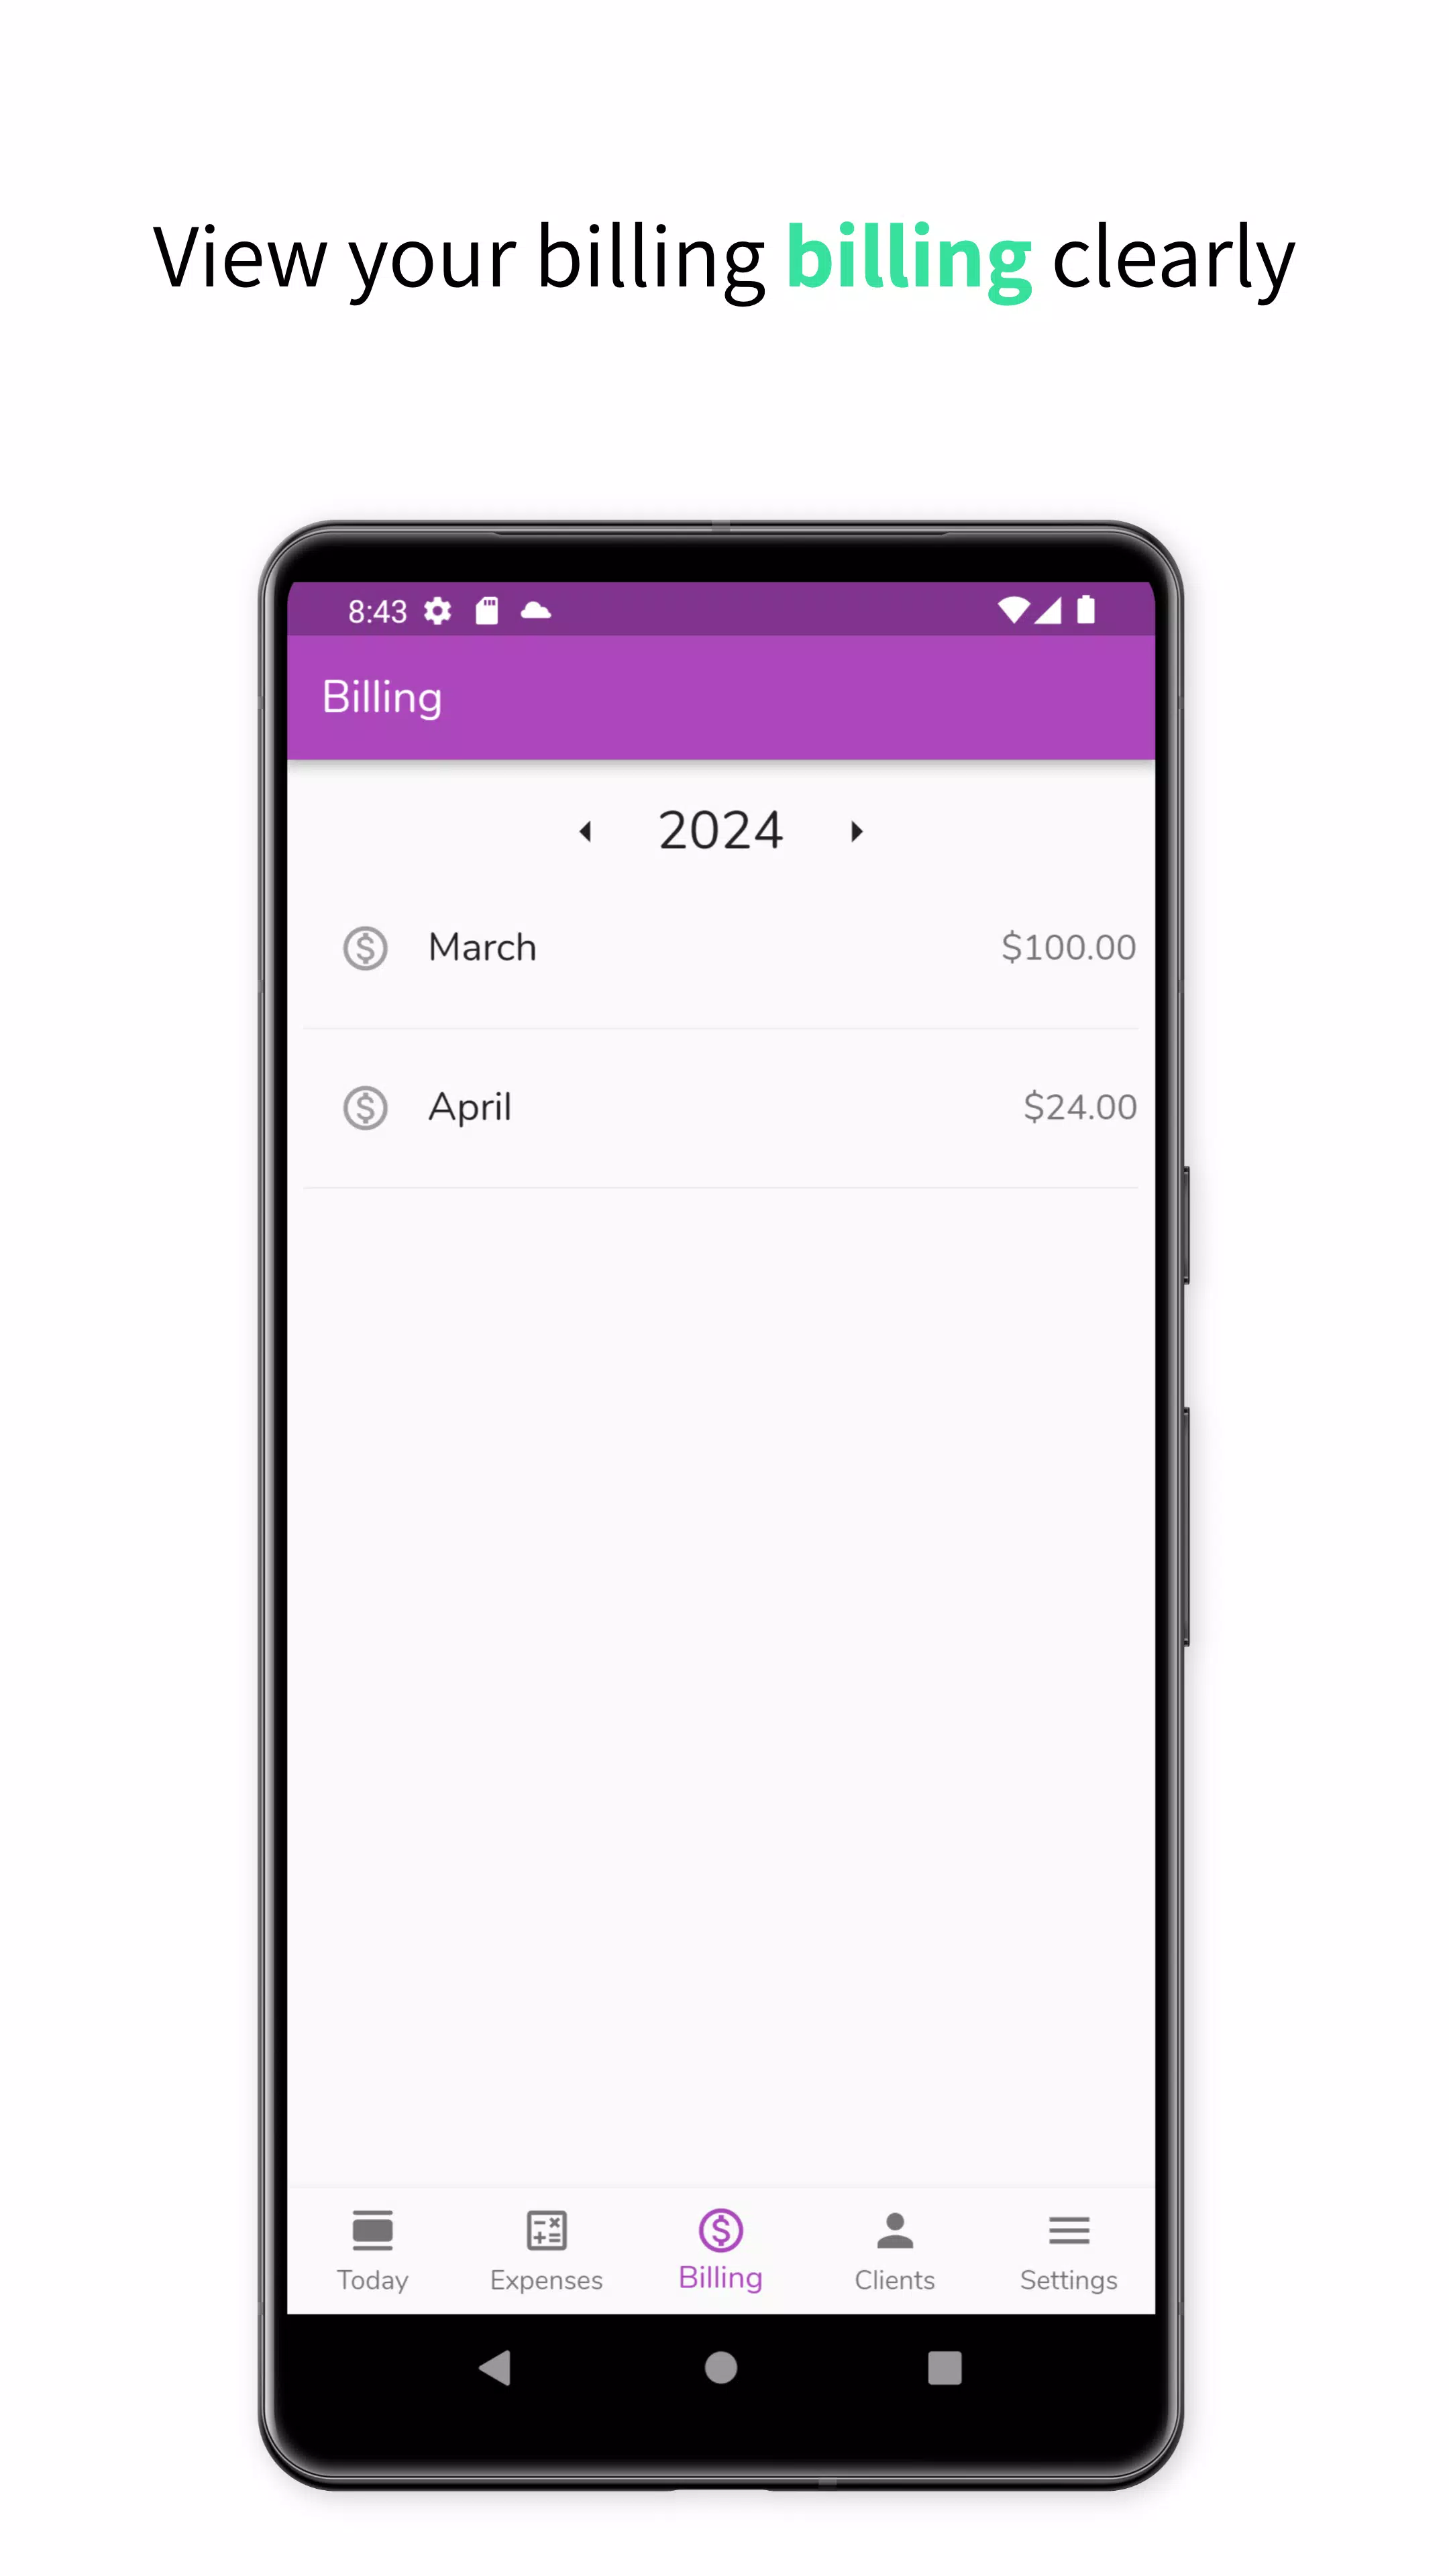
Task: Navigate to next year with right arrow
Action: click(856, 830)
